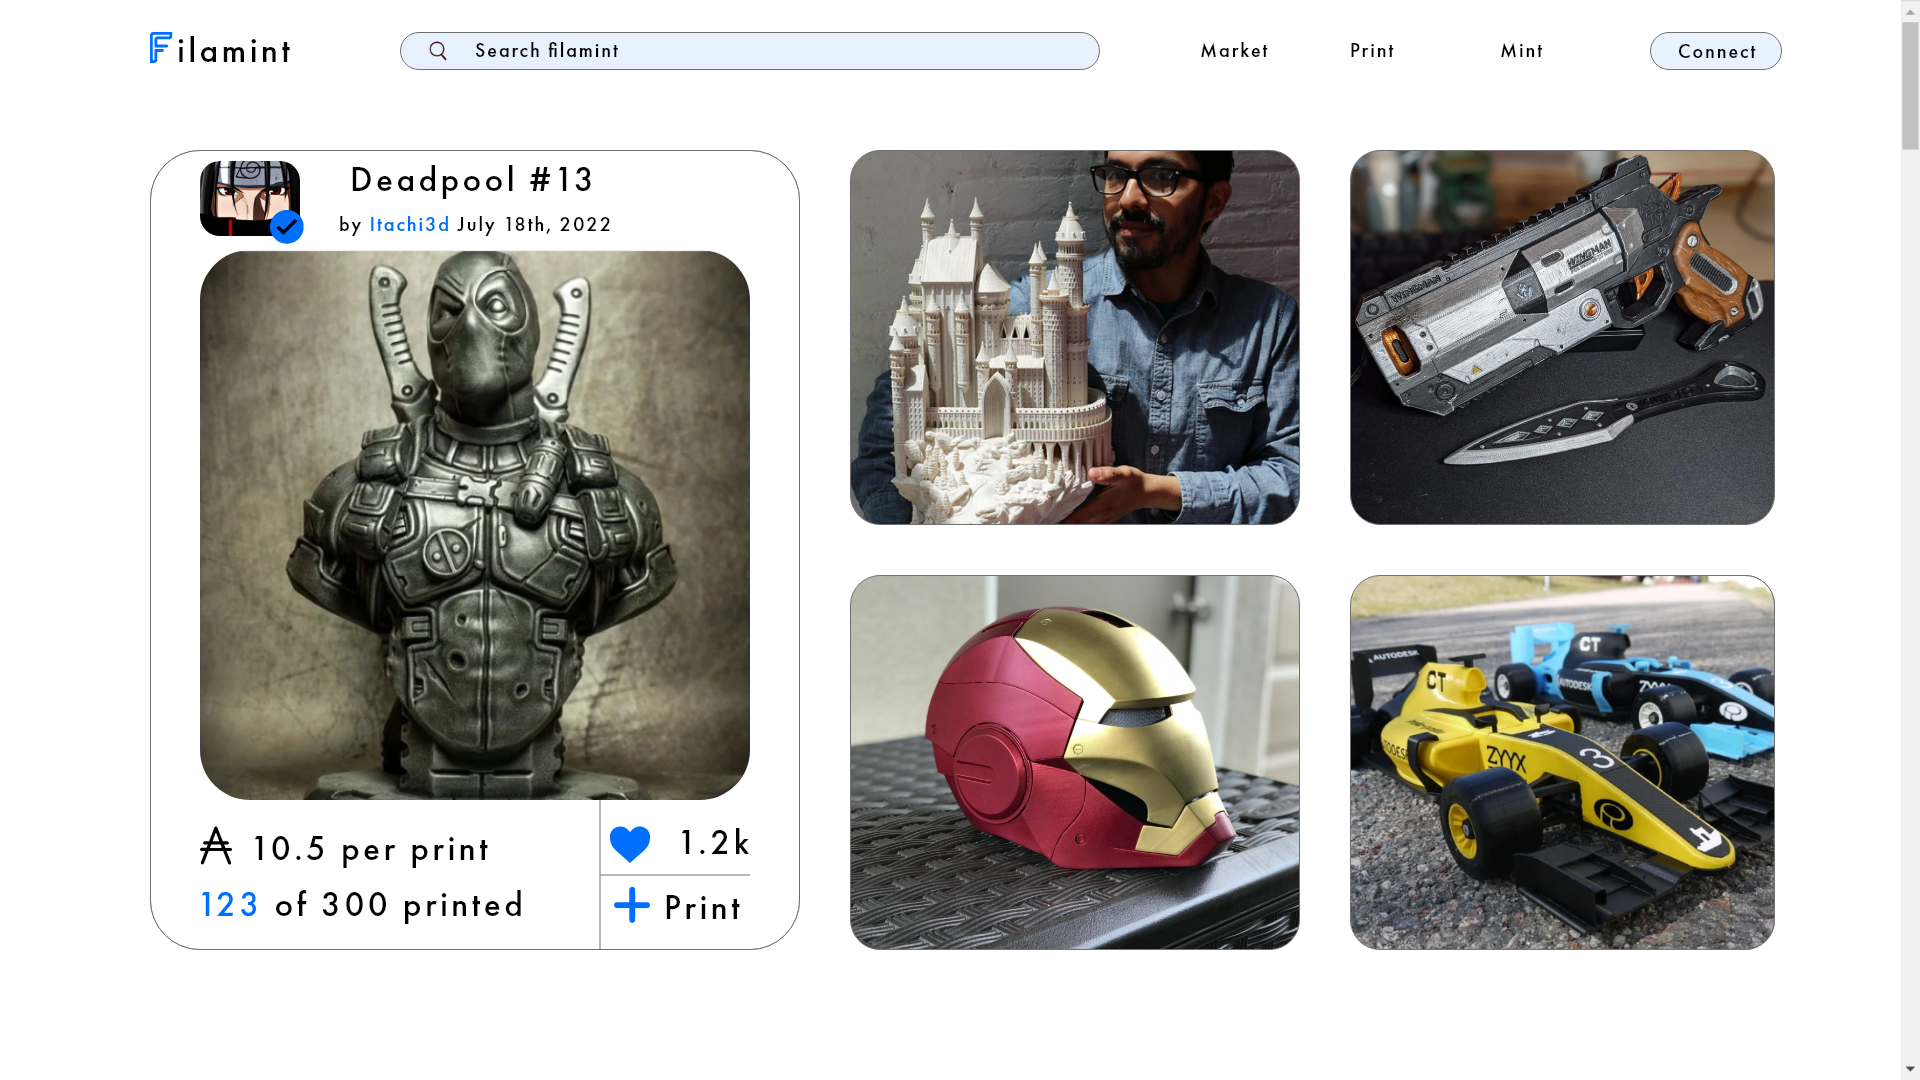Click the Filamint logo
The height and width of the screenshot is (1080, 1920).
(x=220, y=49)
